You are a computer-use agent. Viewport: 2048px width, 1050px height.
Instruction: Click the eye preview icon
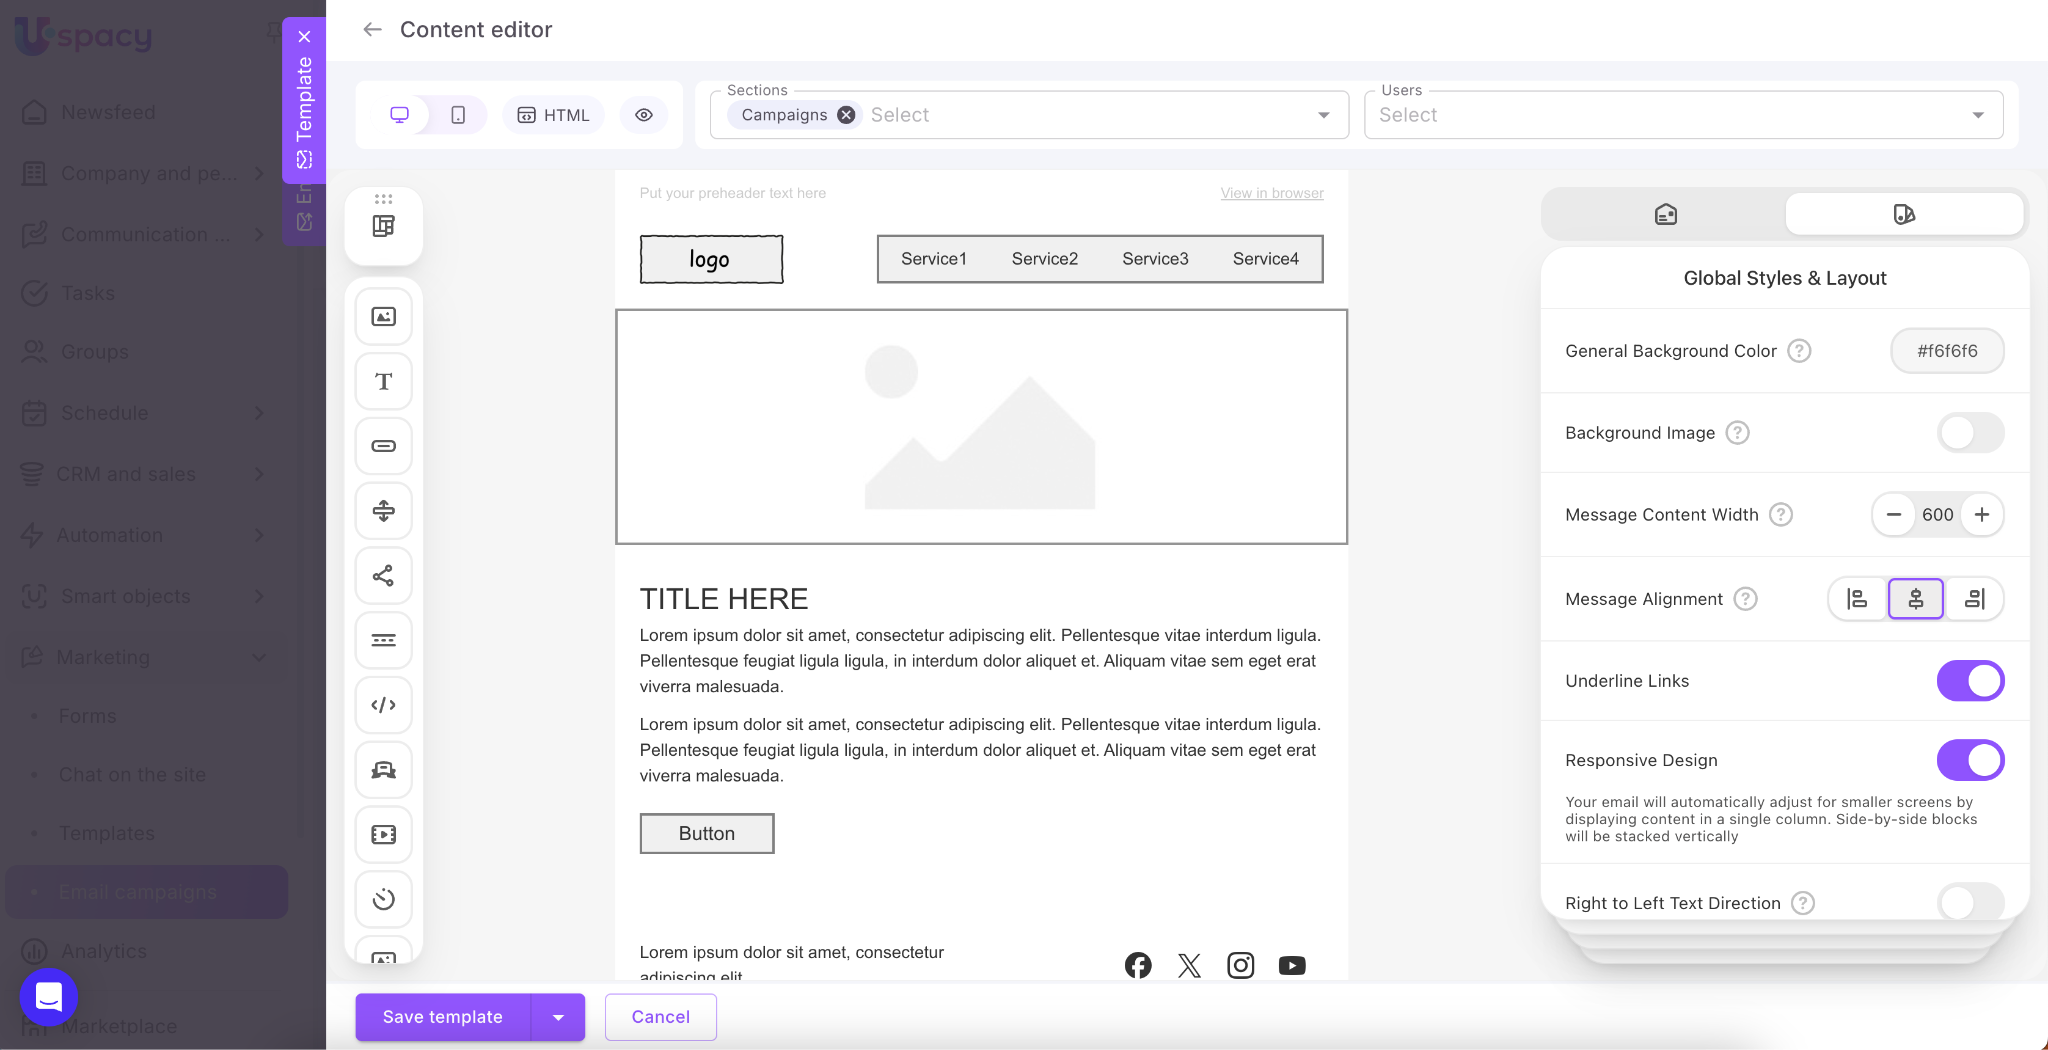[644, 115]
